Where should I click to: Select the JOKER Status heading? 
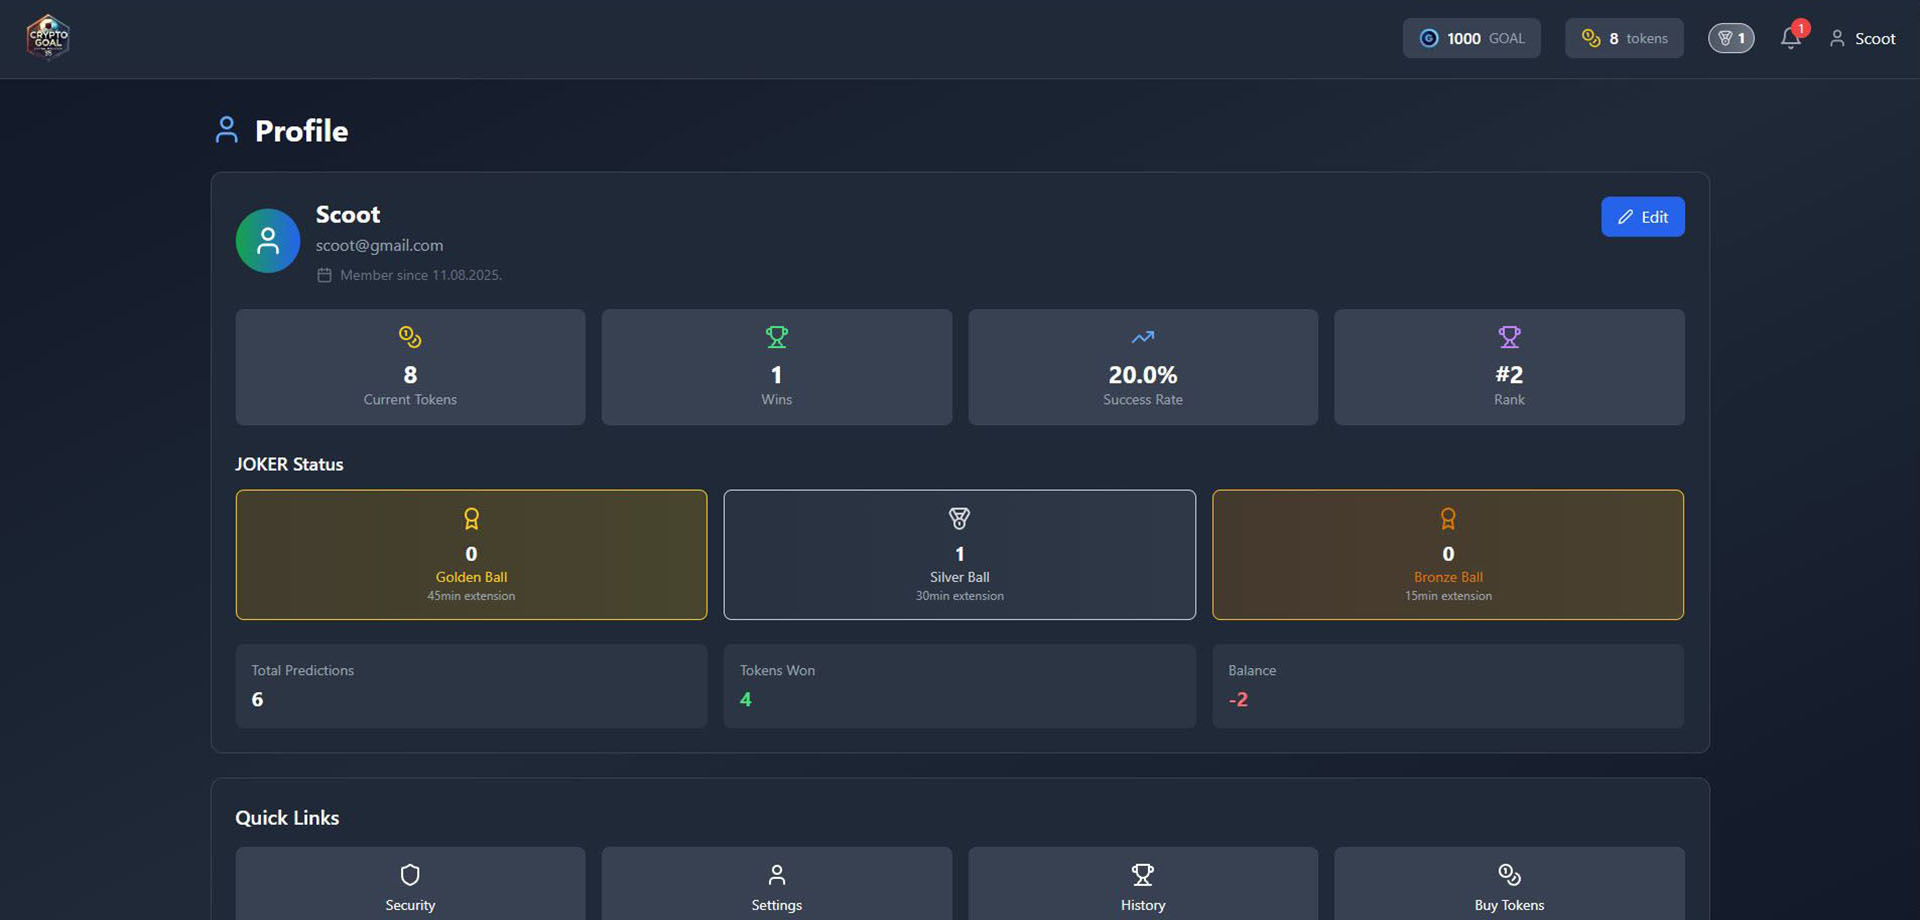pos(289,464)
